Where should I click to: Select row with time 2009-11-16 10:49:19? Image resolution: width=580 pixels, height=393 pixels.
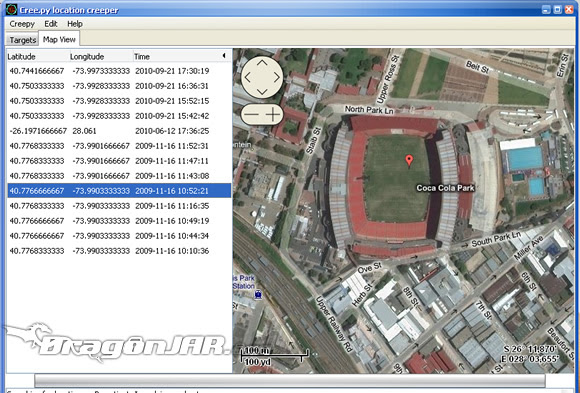coord(119,221)
